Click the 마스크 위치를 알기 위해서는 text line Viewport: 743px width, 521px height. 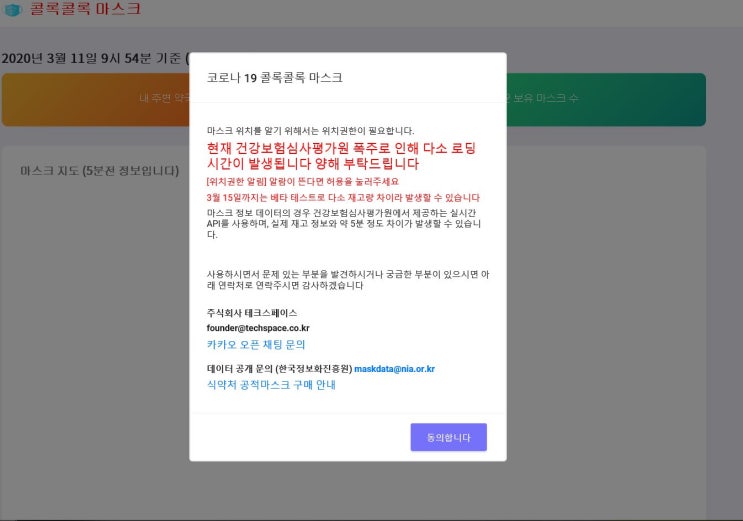pos(310,131)
